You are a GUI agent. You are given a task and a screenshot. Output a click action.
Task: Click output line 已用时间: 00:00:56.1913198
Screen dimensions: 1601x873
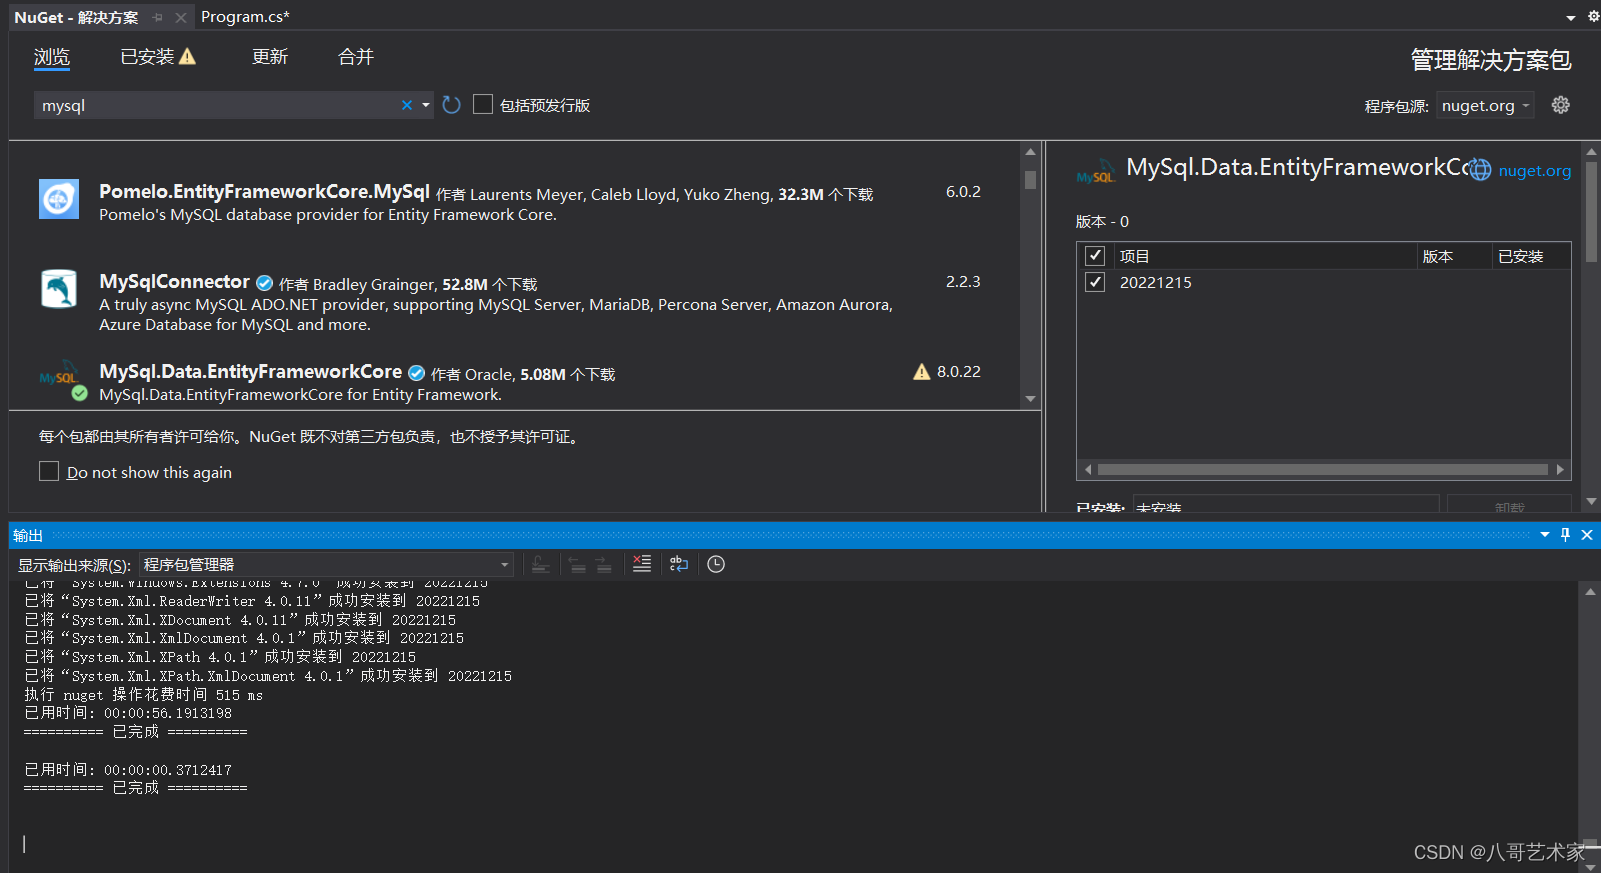tap(128, 713)
